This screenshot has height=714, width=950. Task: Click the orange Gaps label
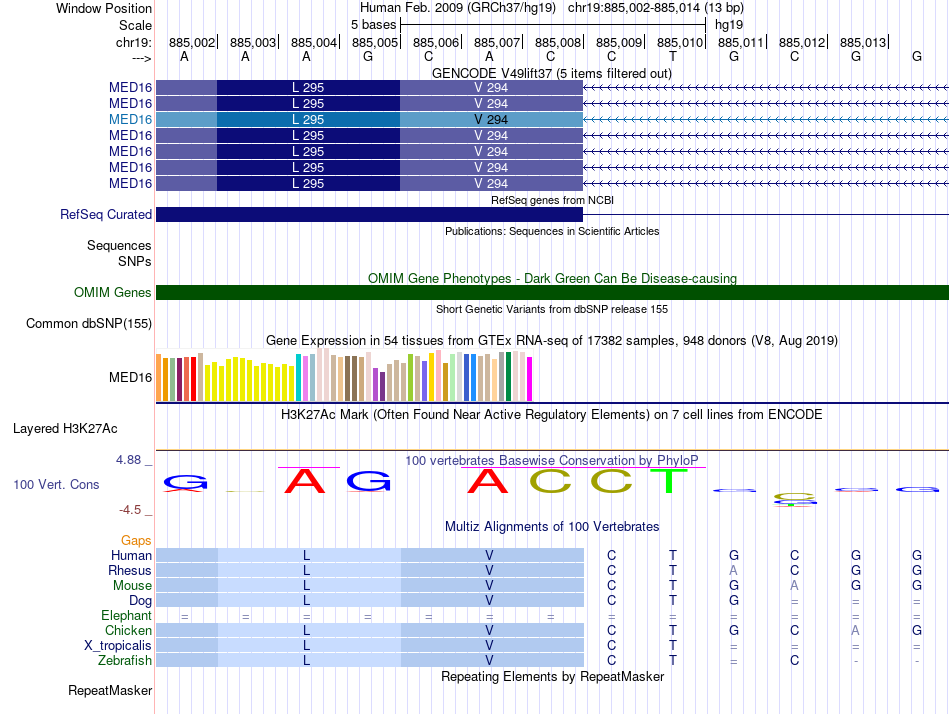[x=136, y=540]
